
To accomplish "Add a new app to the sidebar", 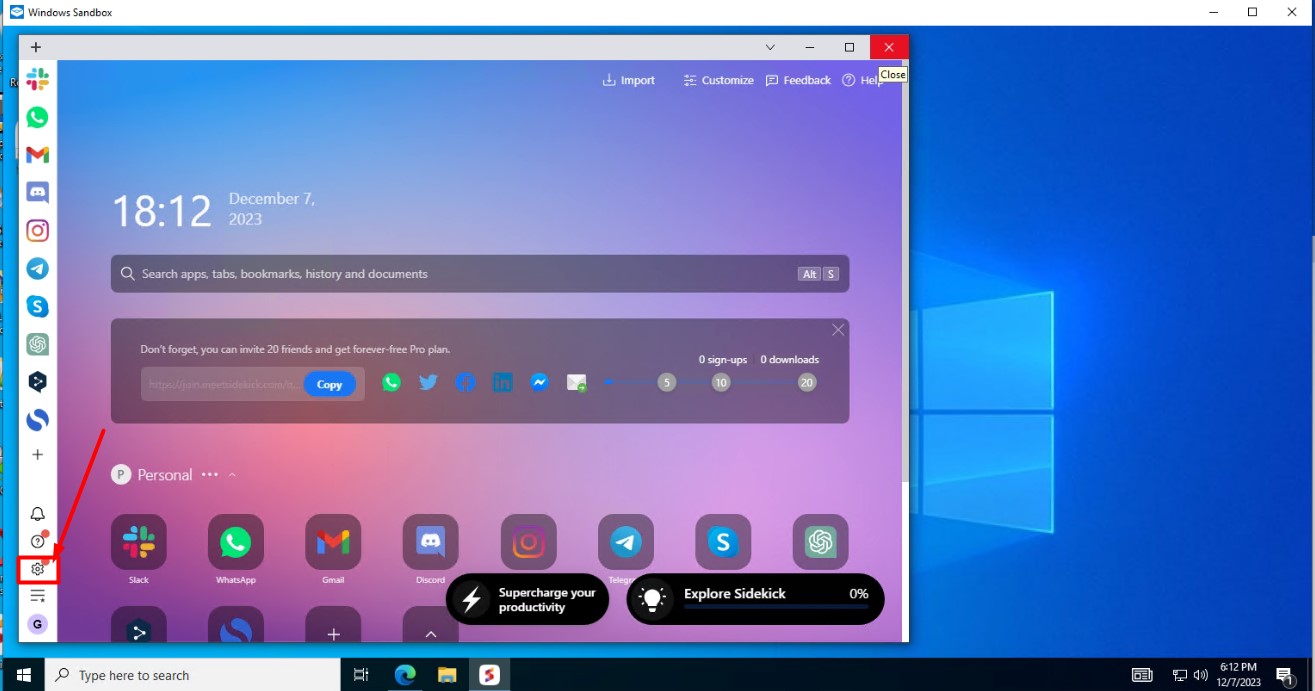I will pos(37,455).
